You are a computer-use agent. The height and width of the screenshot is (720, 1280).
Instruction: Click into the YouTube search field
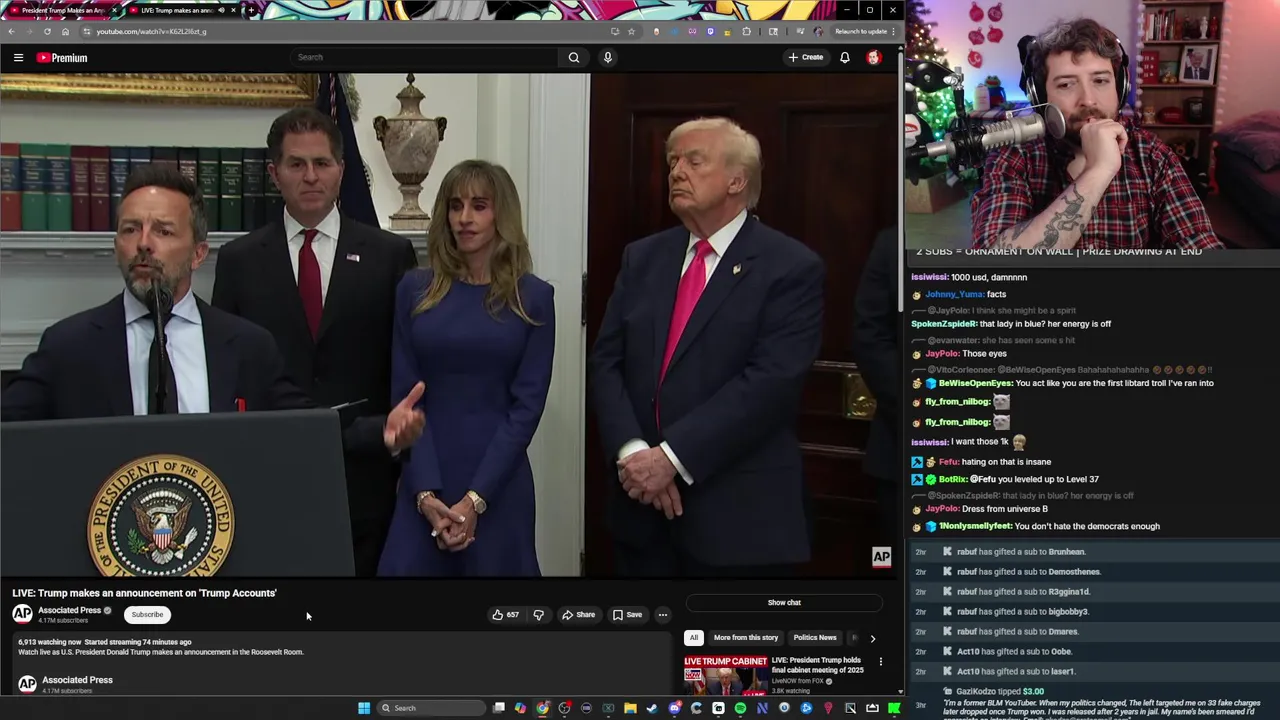click(x=425, y=57)
